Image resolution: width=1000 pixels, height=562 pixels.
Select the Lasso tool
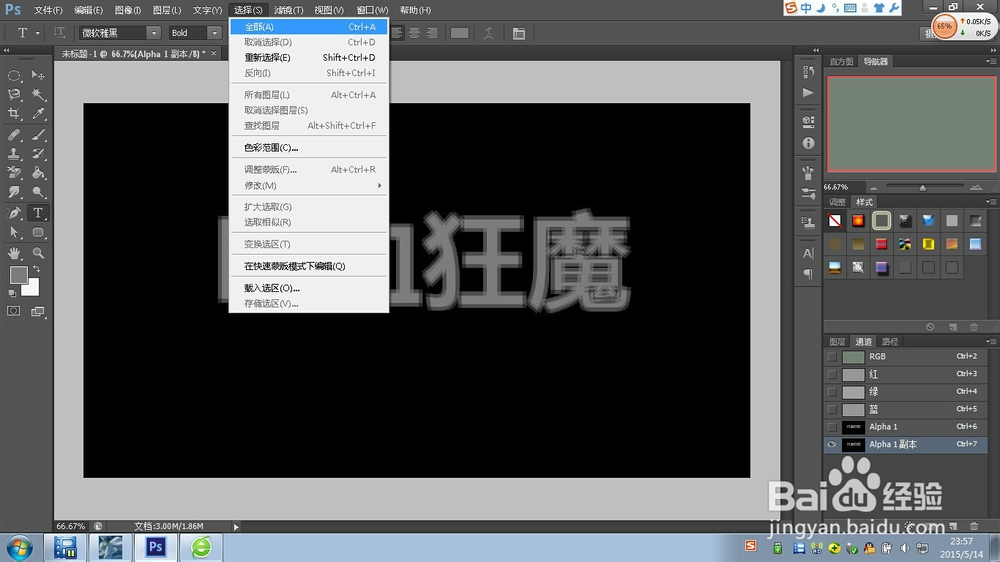point(13,94)
